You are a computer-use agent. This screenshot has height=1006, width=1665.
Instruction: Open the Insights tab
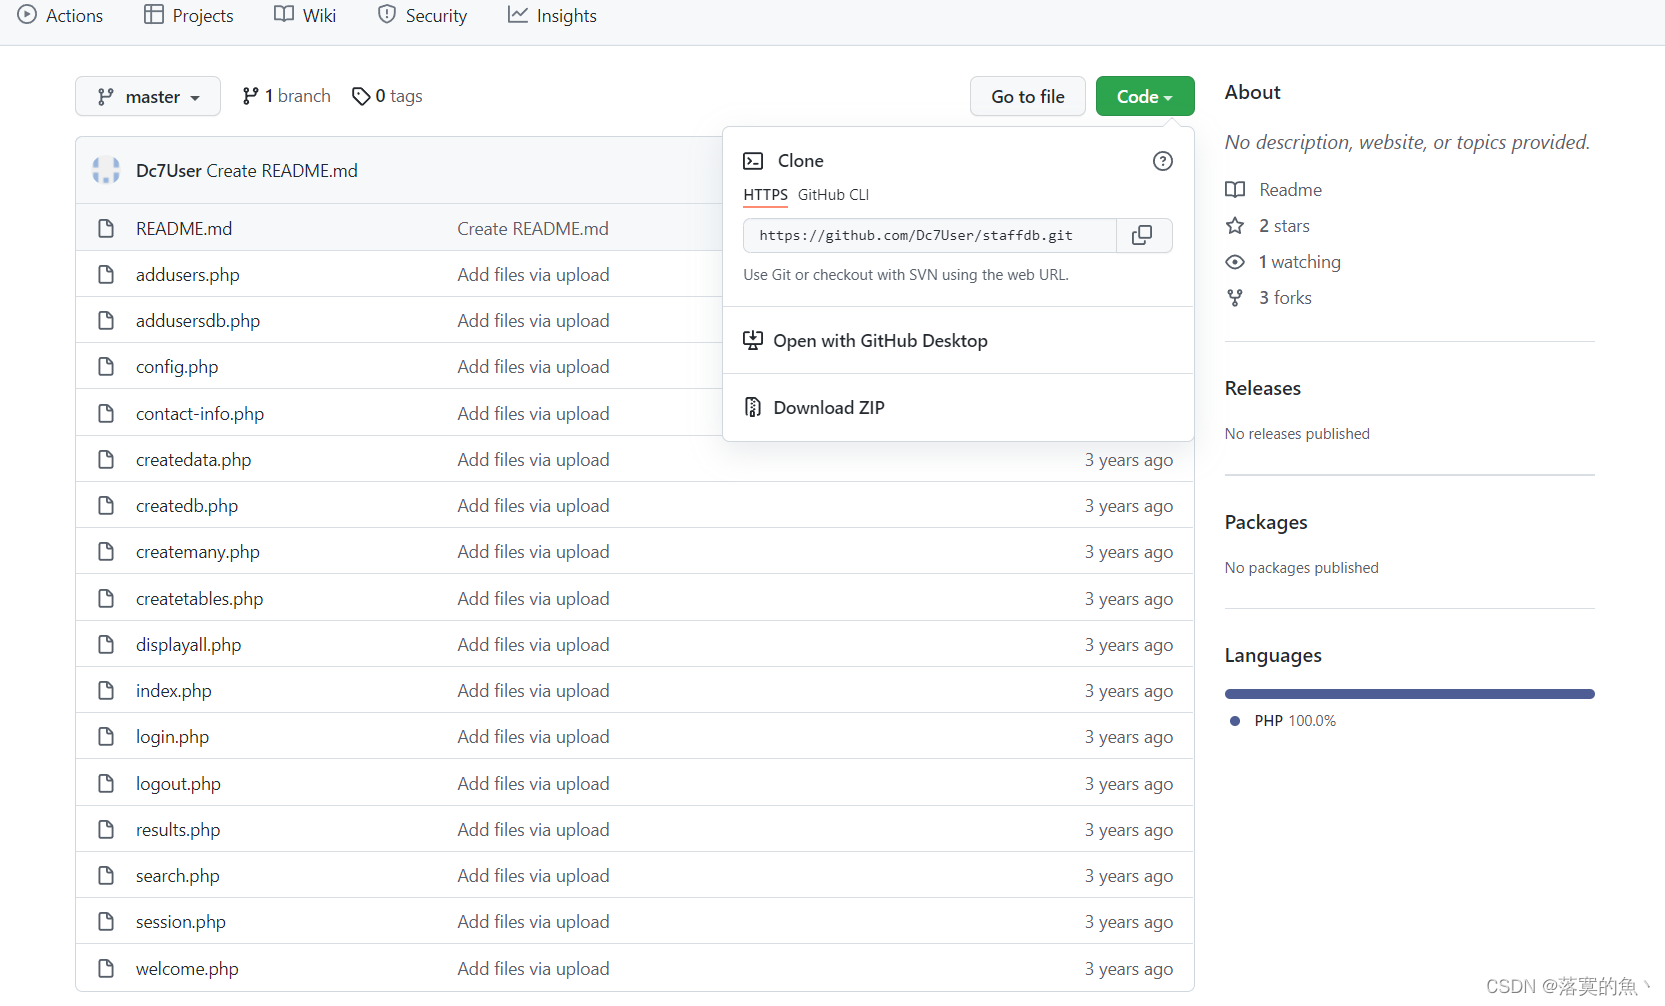pos(553,16)
